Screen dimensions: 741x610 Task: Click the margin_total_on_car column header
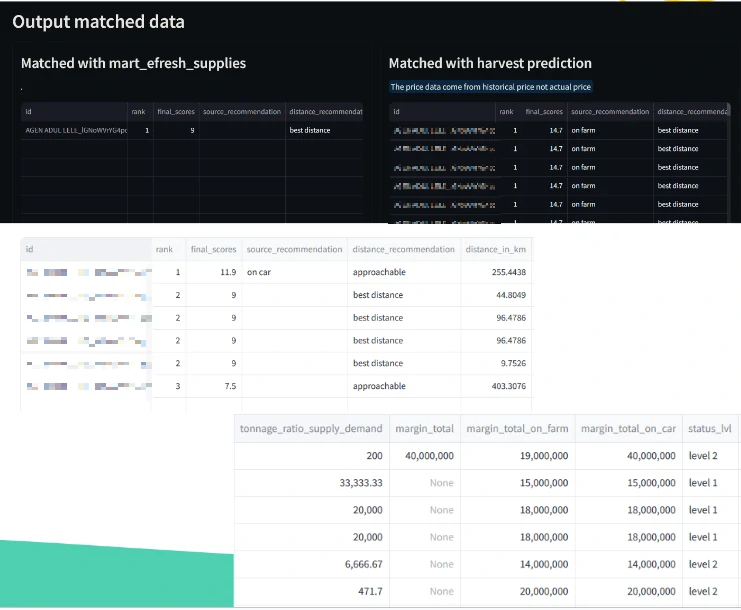point(629,429)
